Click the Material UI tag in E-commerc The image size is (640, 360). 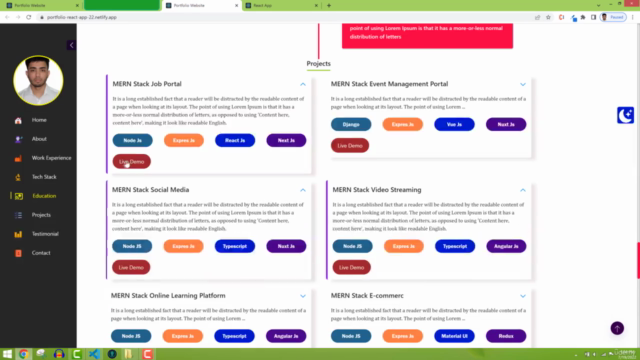coord(454,336)
